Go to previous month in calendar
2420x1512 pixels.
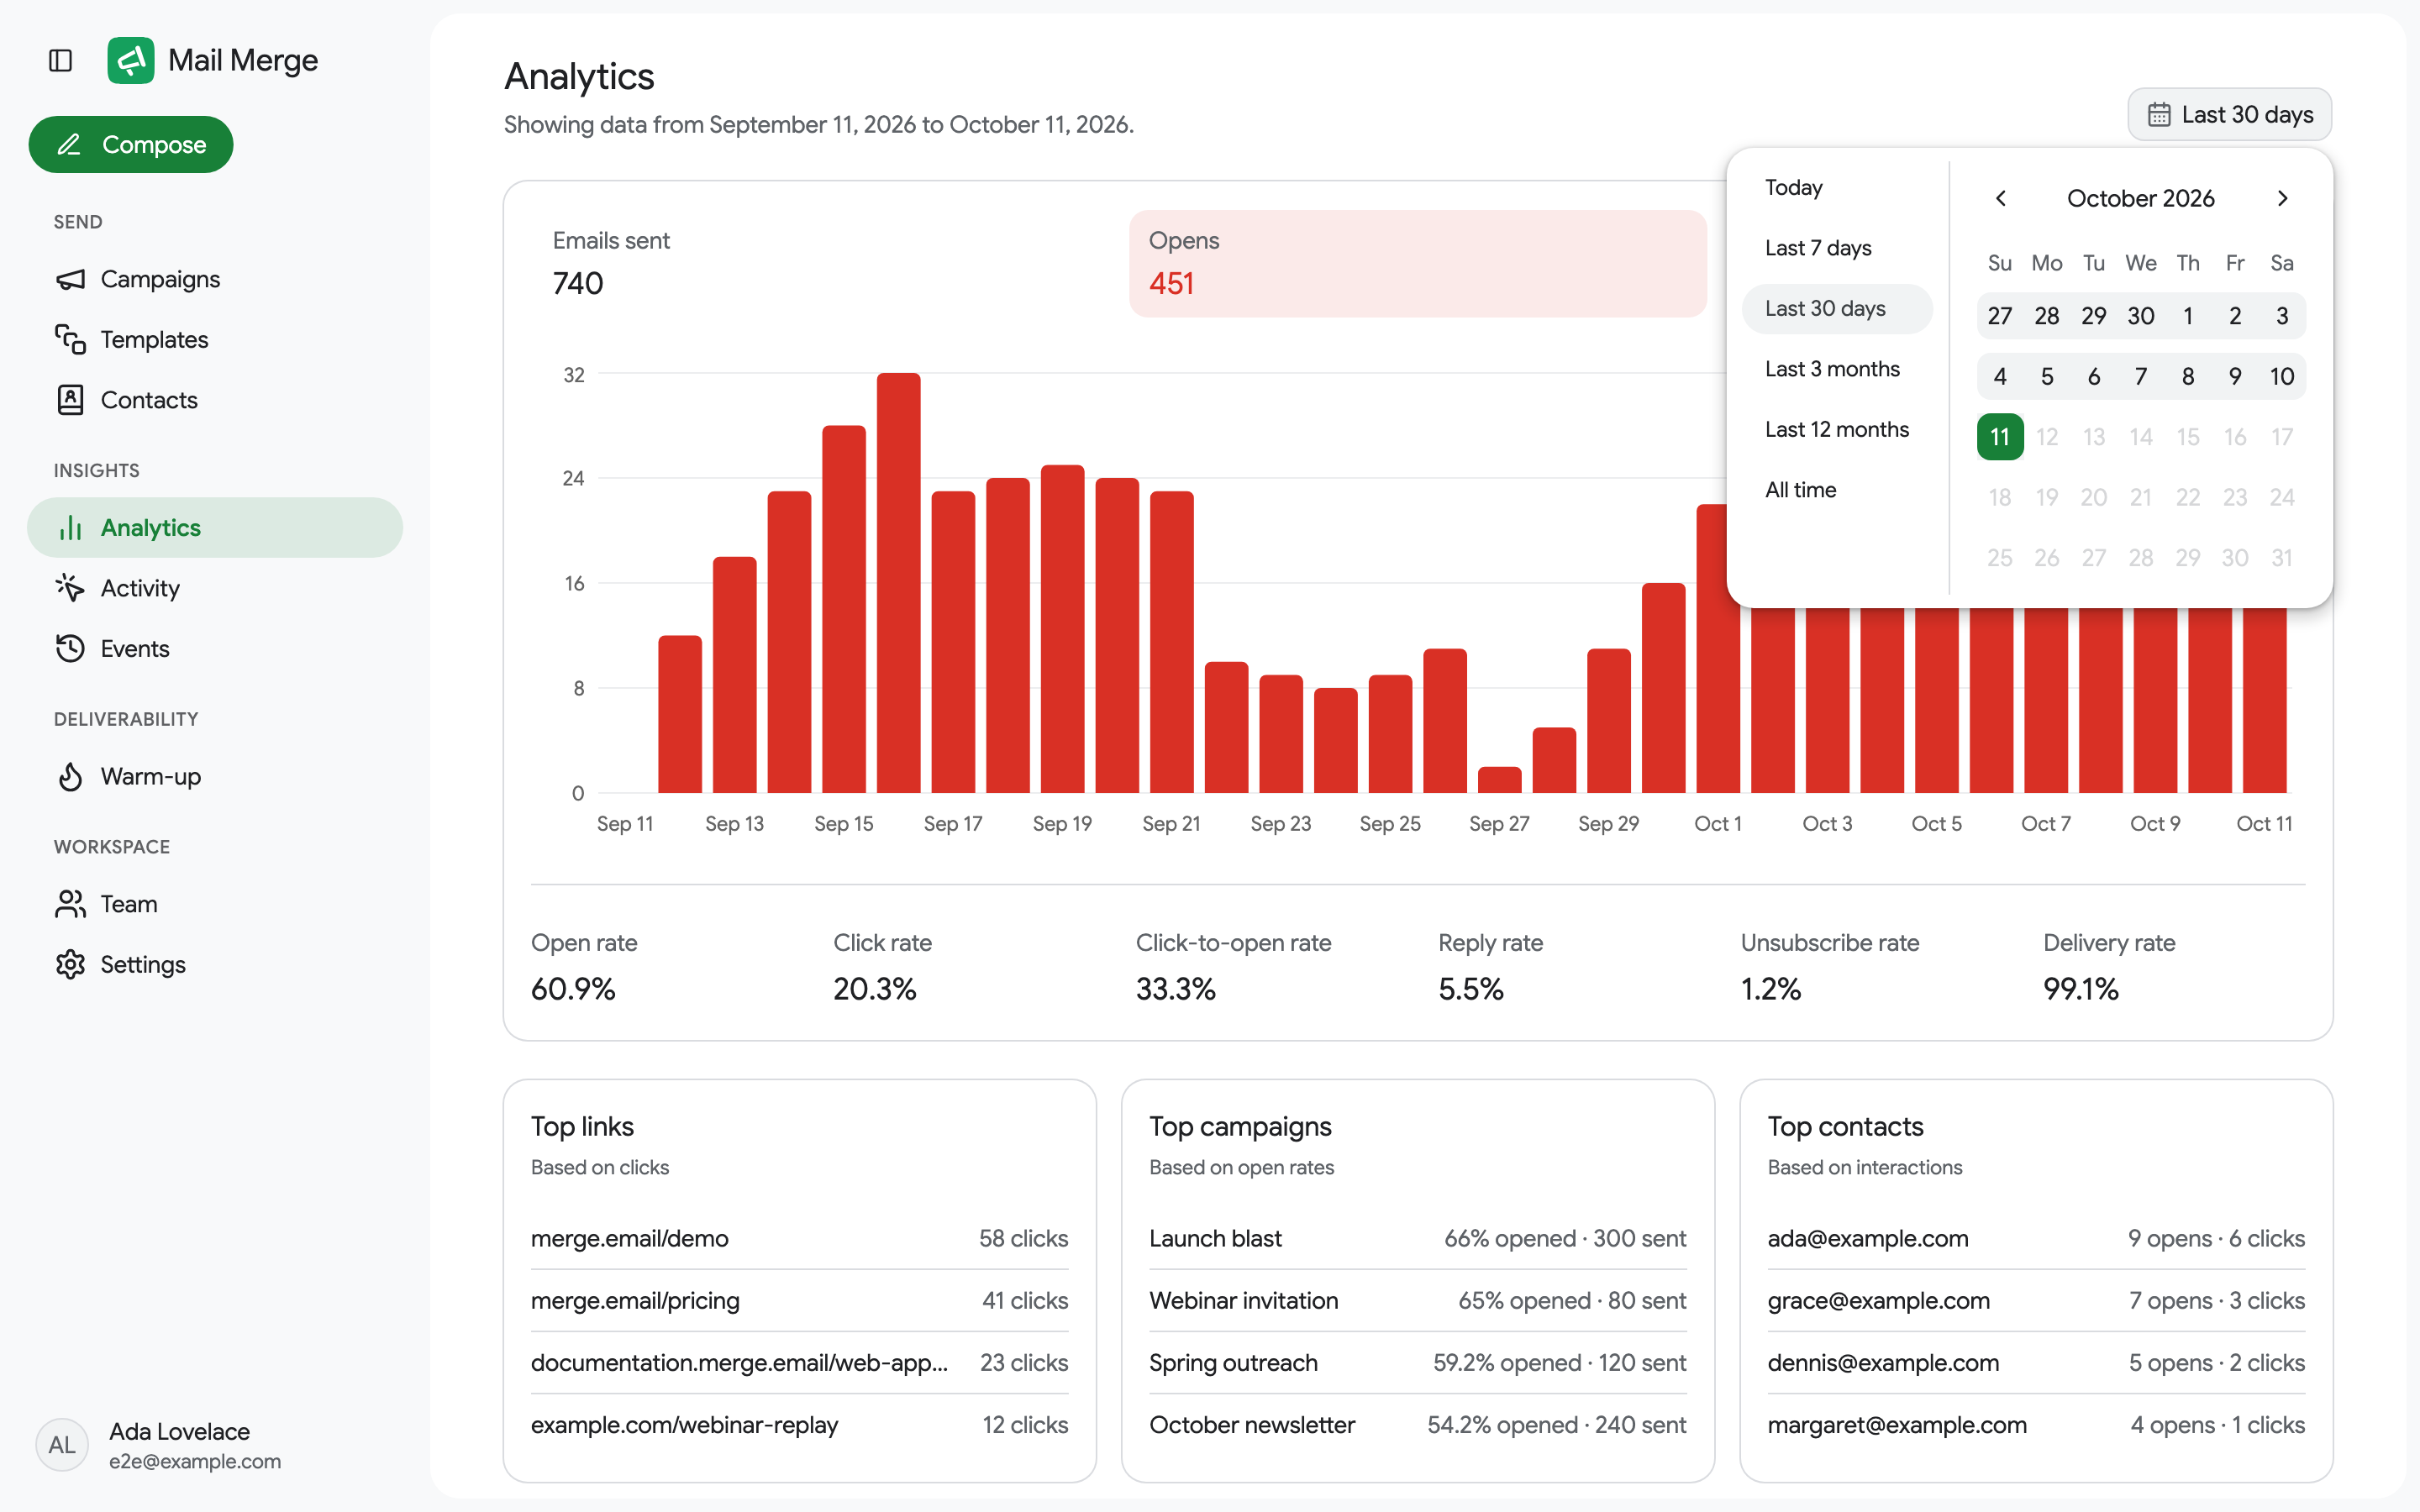pyautogui.click(x=2000, y=198)
